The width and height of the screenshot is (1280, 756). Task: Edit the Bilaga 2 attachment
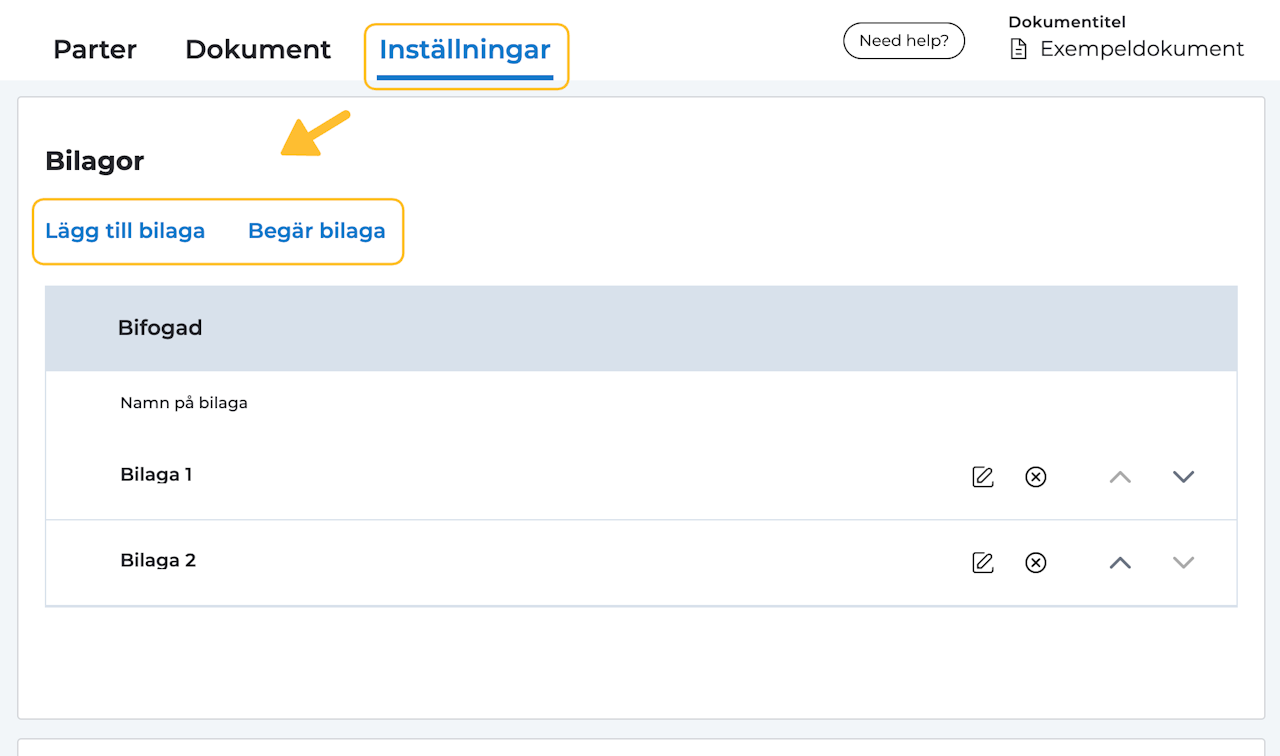pyautogui.click(x=983, y=563)
